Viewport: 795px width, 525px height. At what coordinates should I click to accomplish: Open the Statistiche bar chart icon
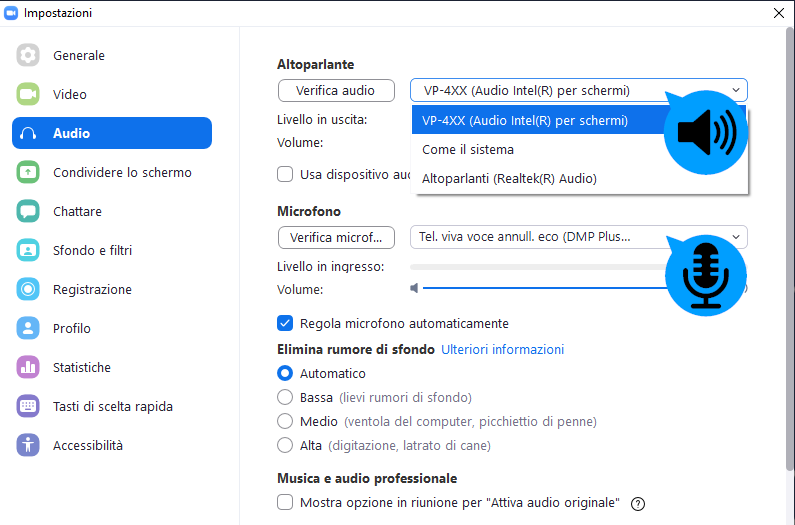tap(28, 367)
